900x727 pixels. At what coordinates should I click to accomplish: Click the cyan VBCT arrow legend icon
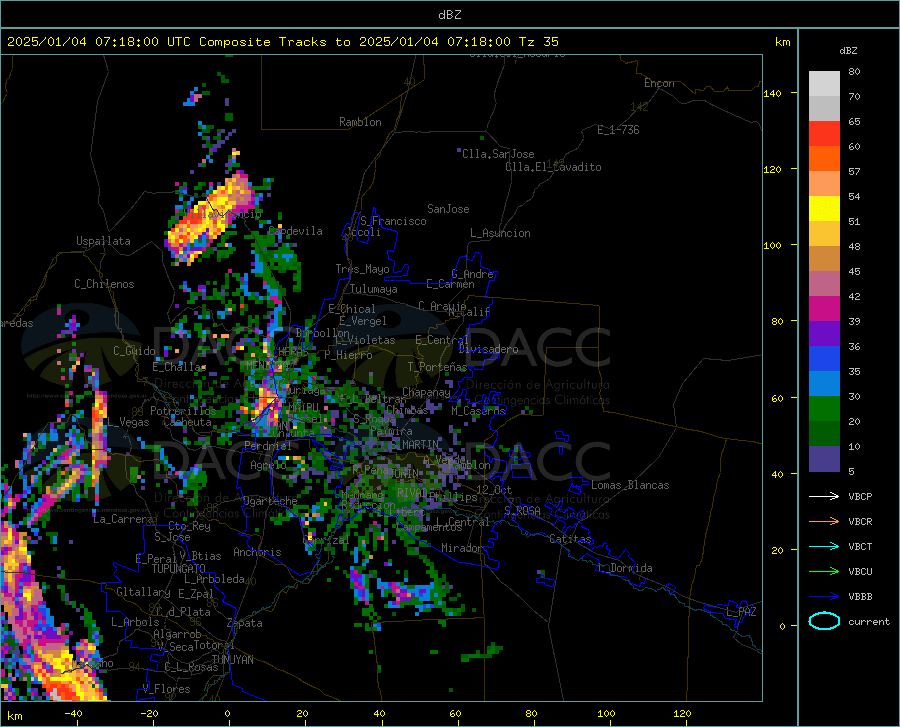click(x=824, y=546)
